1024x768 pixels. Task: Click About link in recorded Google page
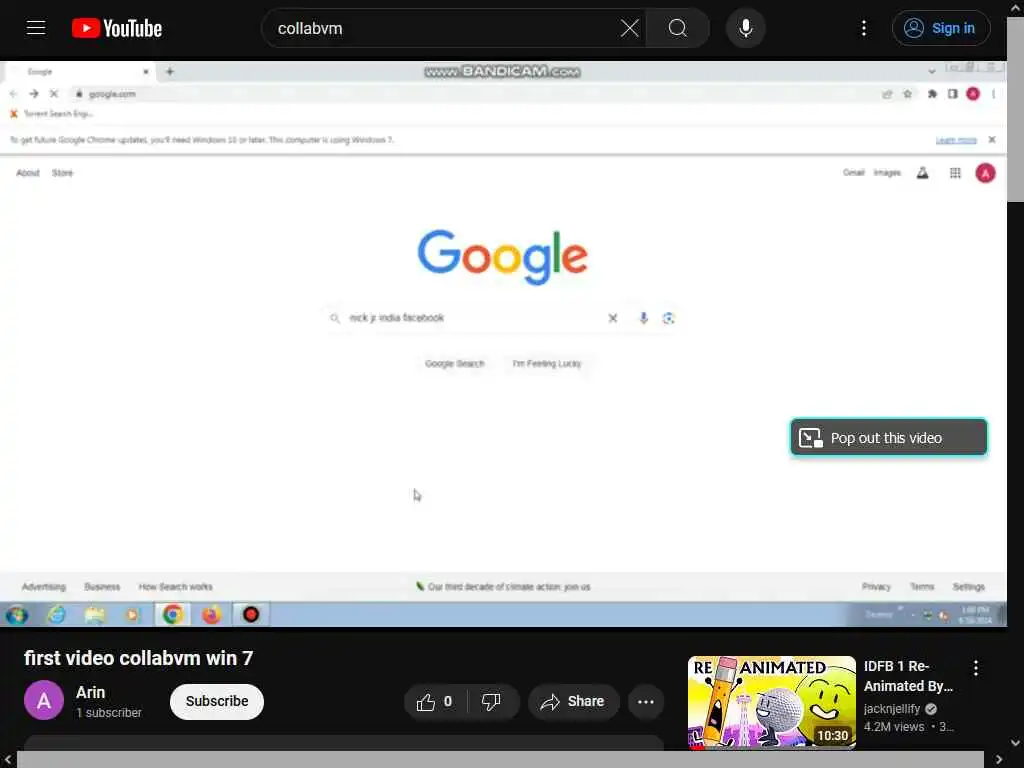point(28,173)
